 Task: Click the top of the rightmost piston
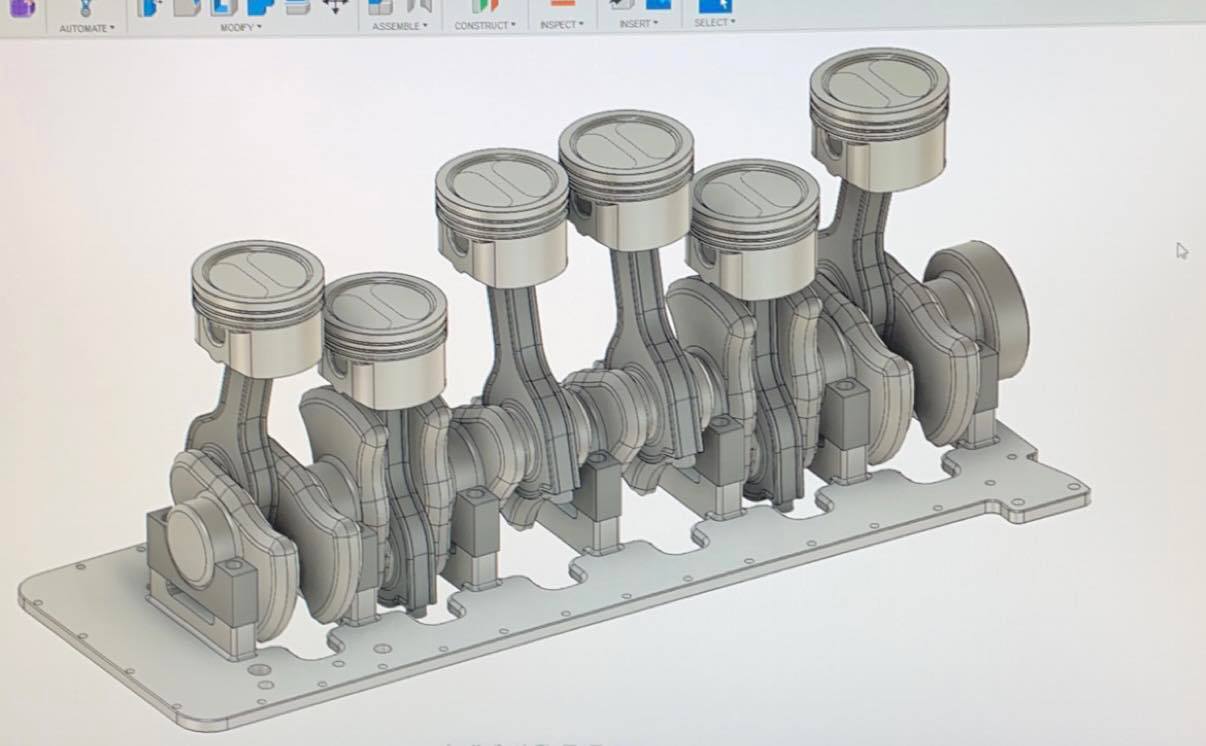[878, 78]
